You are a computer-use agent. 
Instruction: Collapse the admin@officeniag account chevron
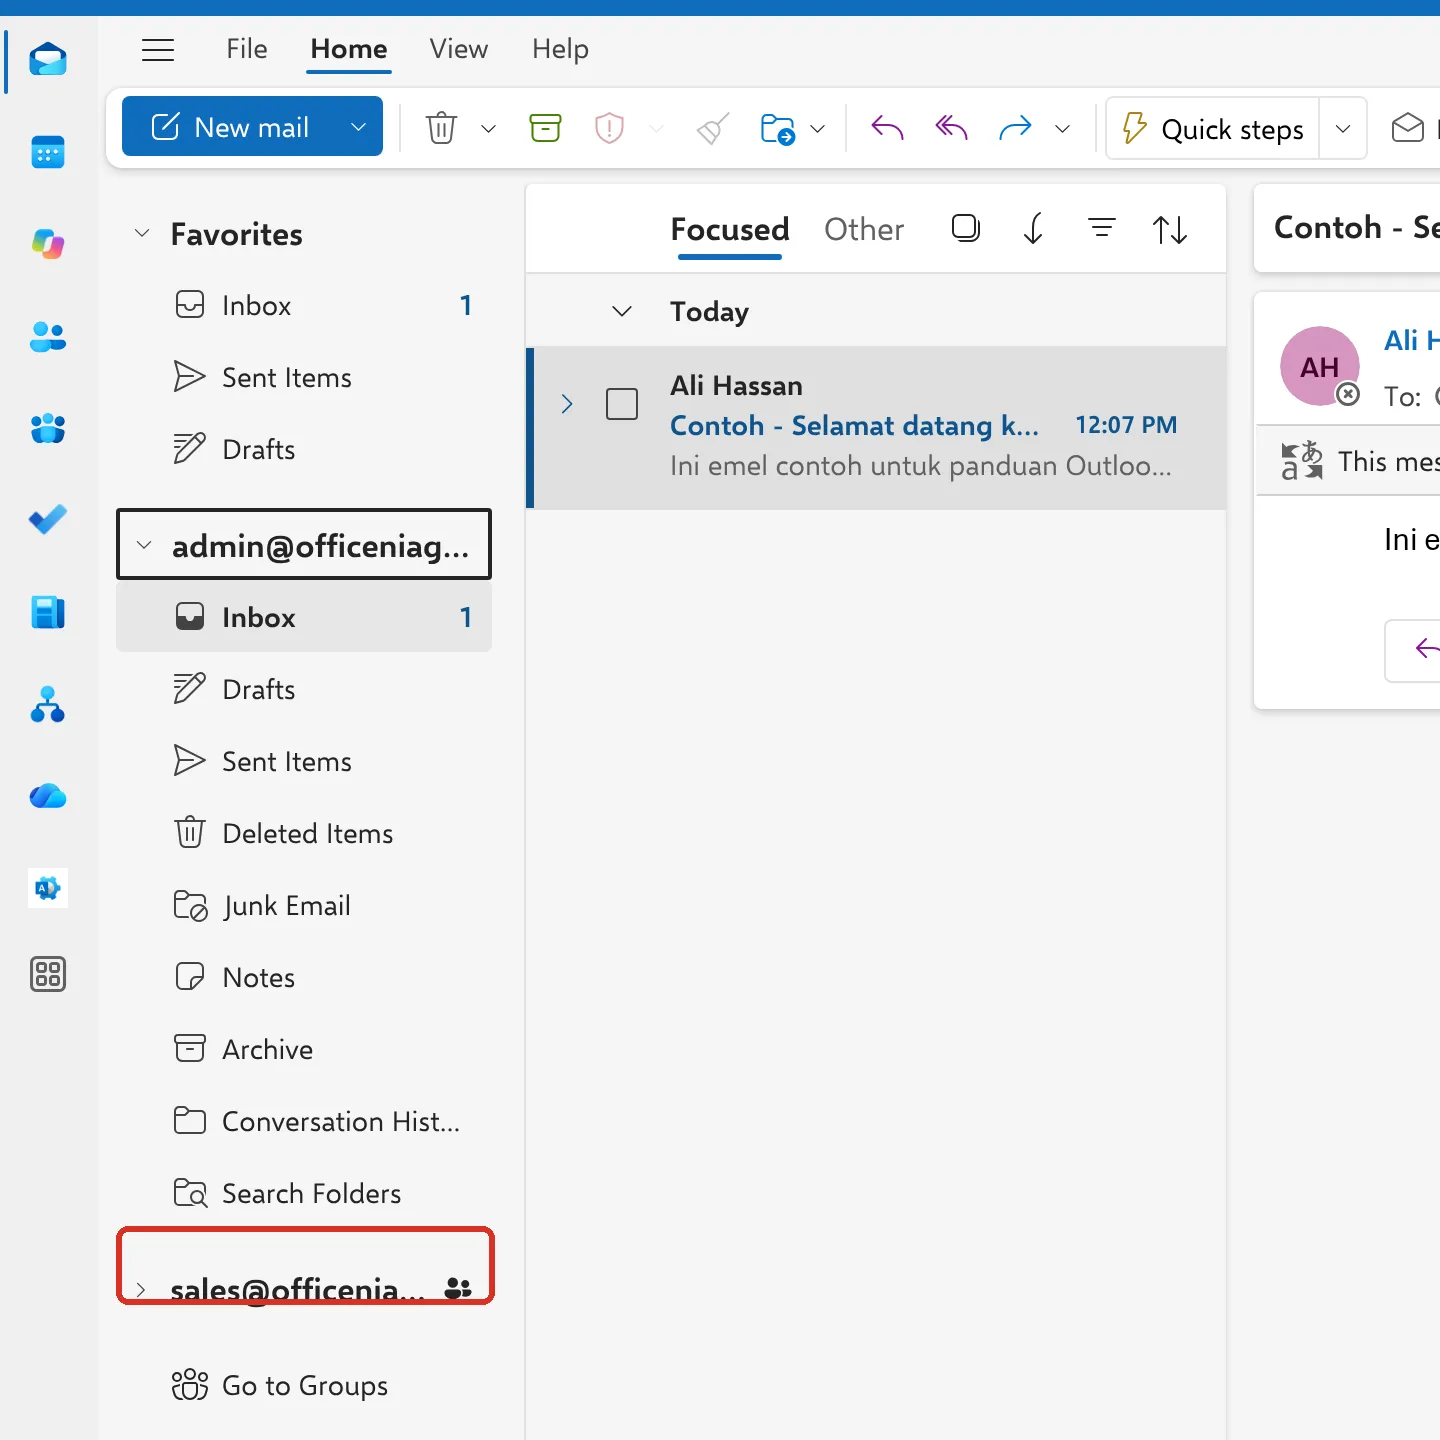144,545
